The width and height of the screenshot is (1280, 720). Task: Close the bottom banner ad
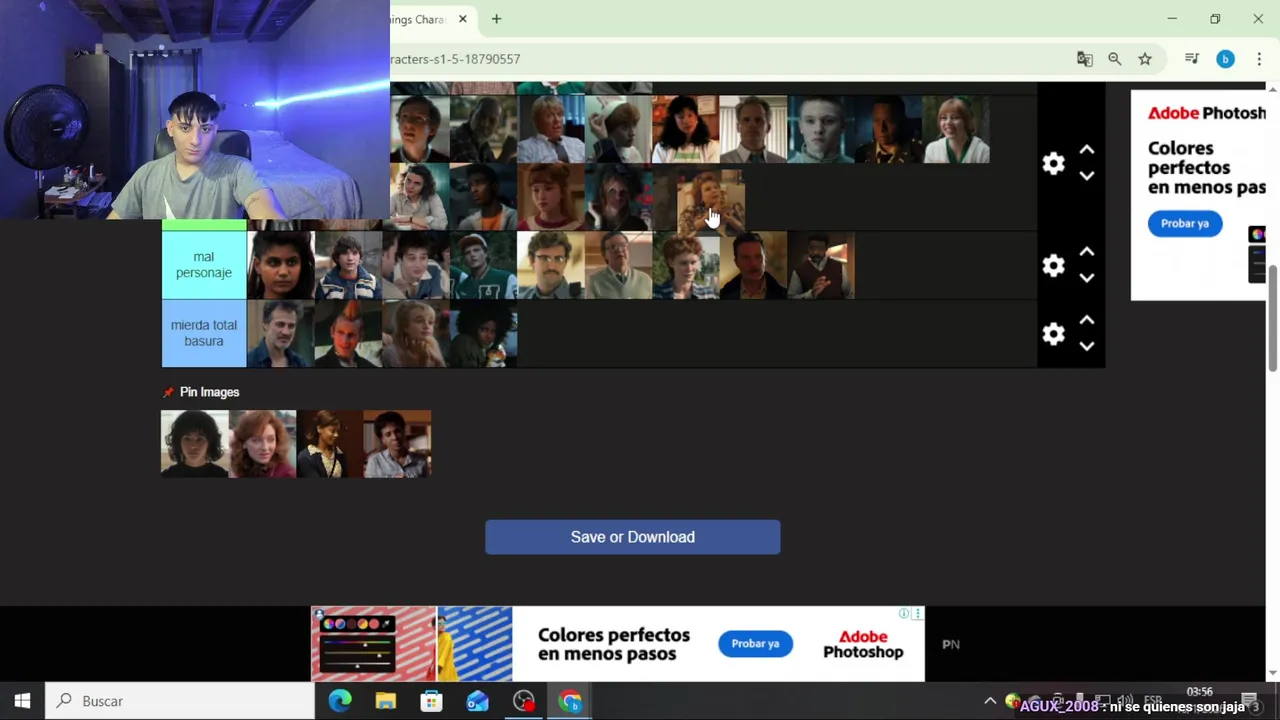point(917,613)
